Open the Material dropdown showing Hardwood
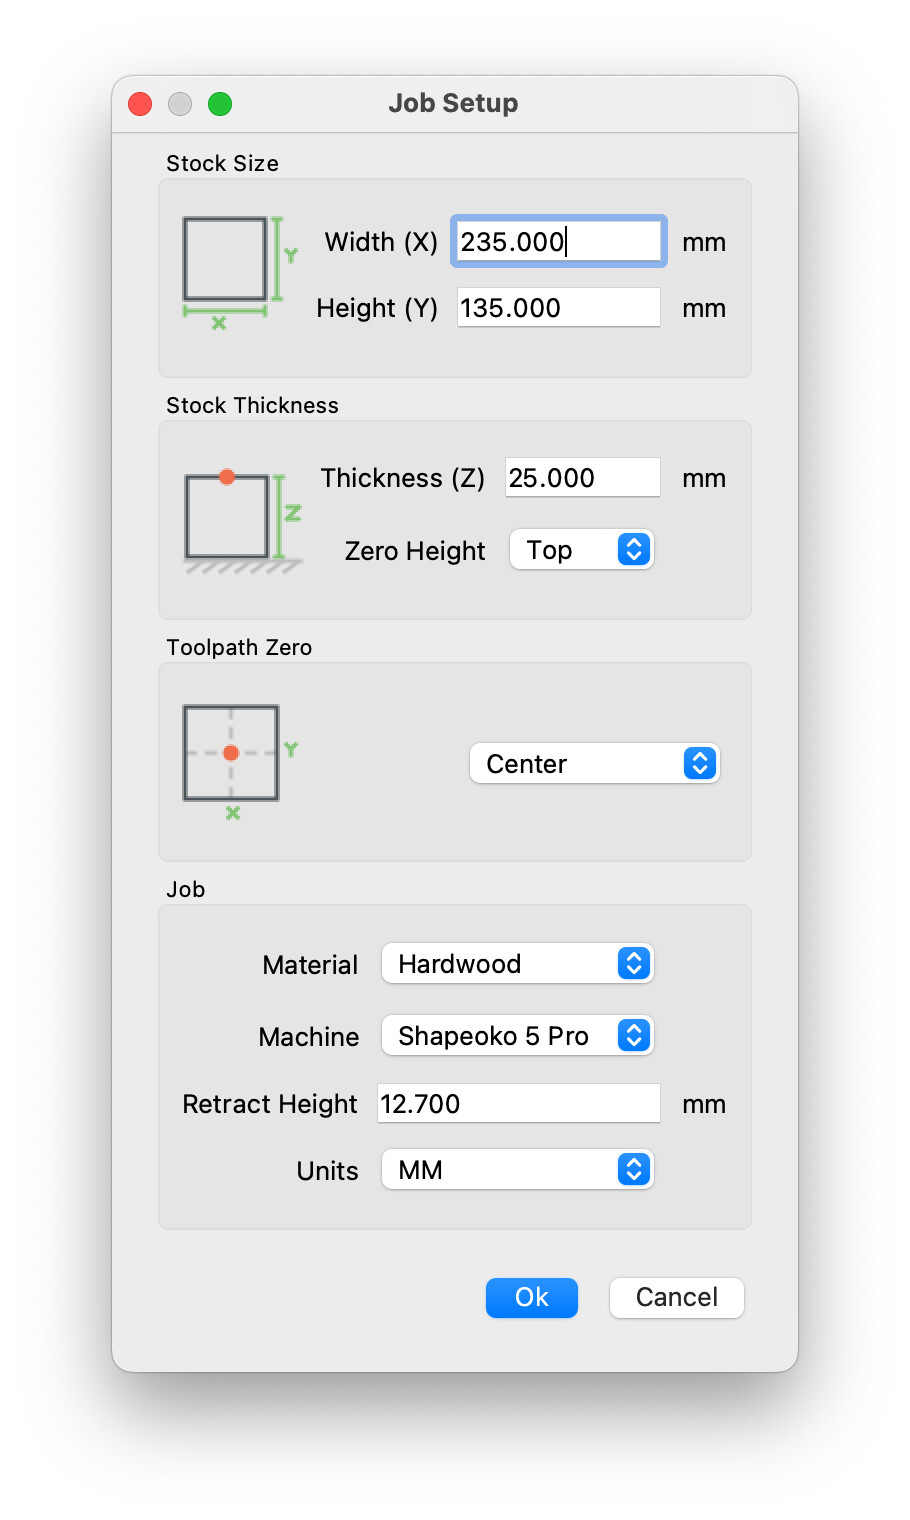The image size is (910, 1520). pyautogui.click(x=517, y=964)
